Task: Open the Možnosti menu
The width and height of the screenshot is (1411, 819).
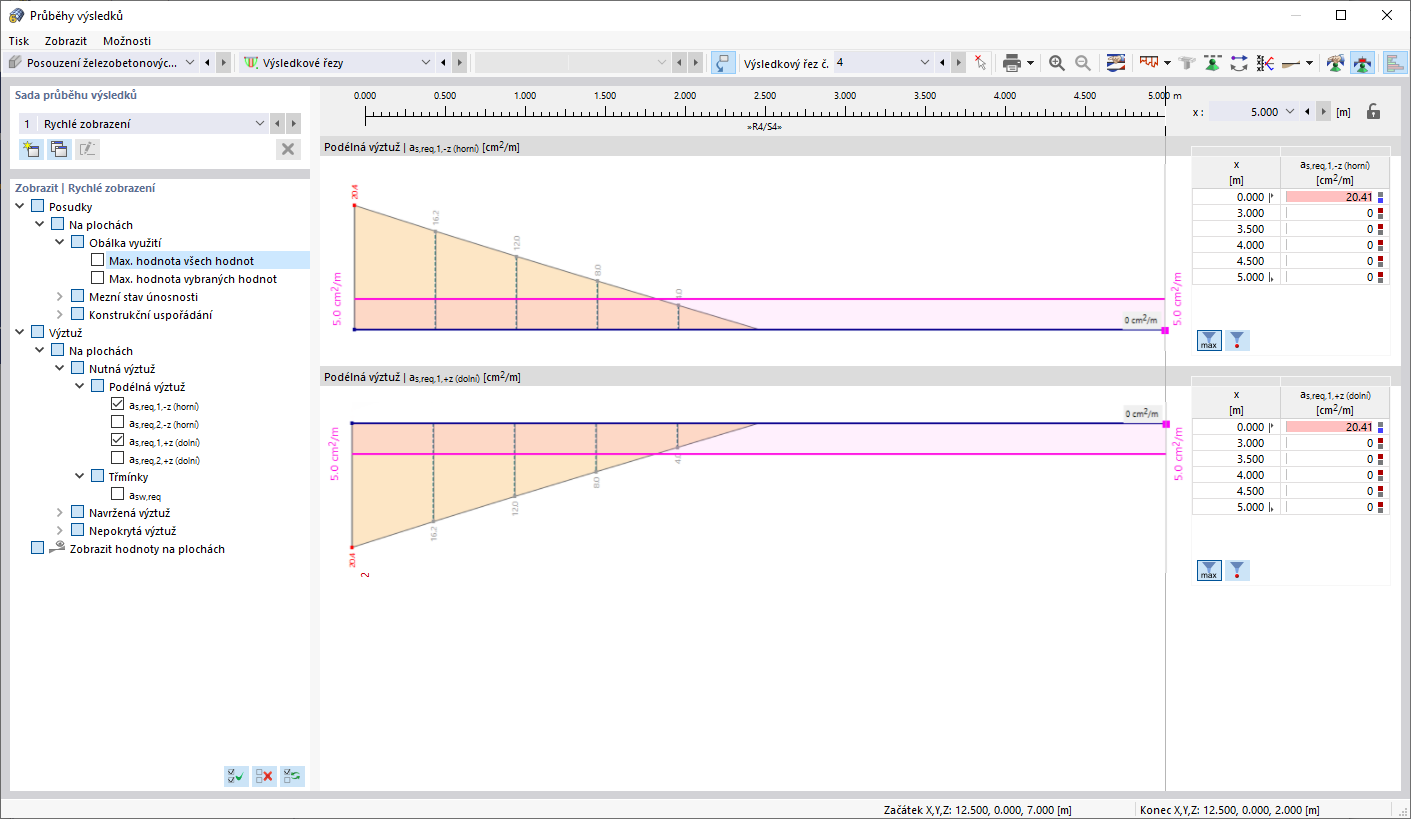Action: point(127,41)
